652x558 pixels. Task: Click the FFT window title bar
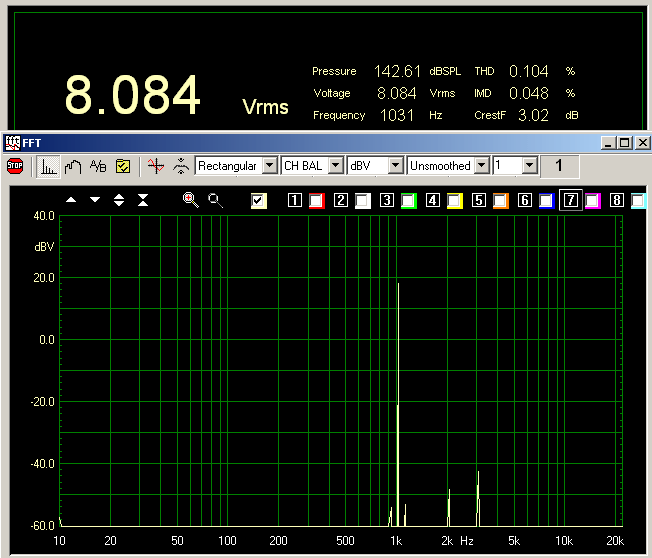[x=300, y=144]
